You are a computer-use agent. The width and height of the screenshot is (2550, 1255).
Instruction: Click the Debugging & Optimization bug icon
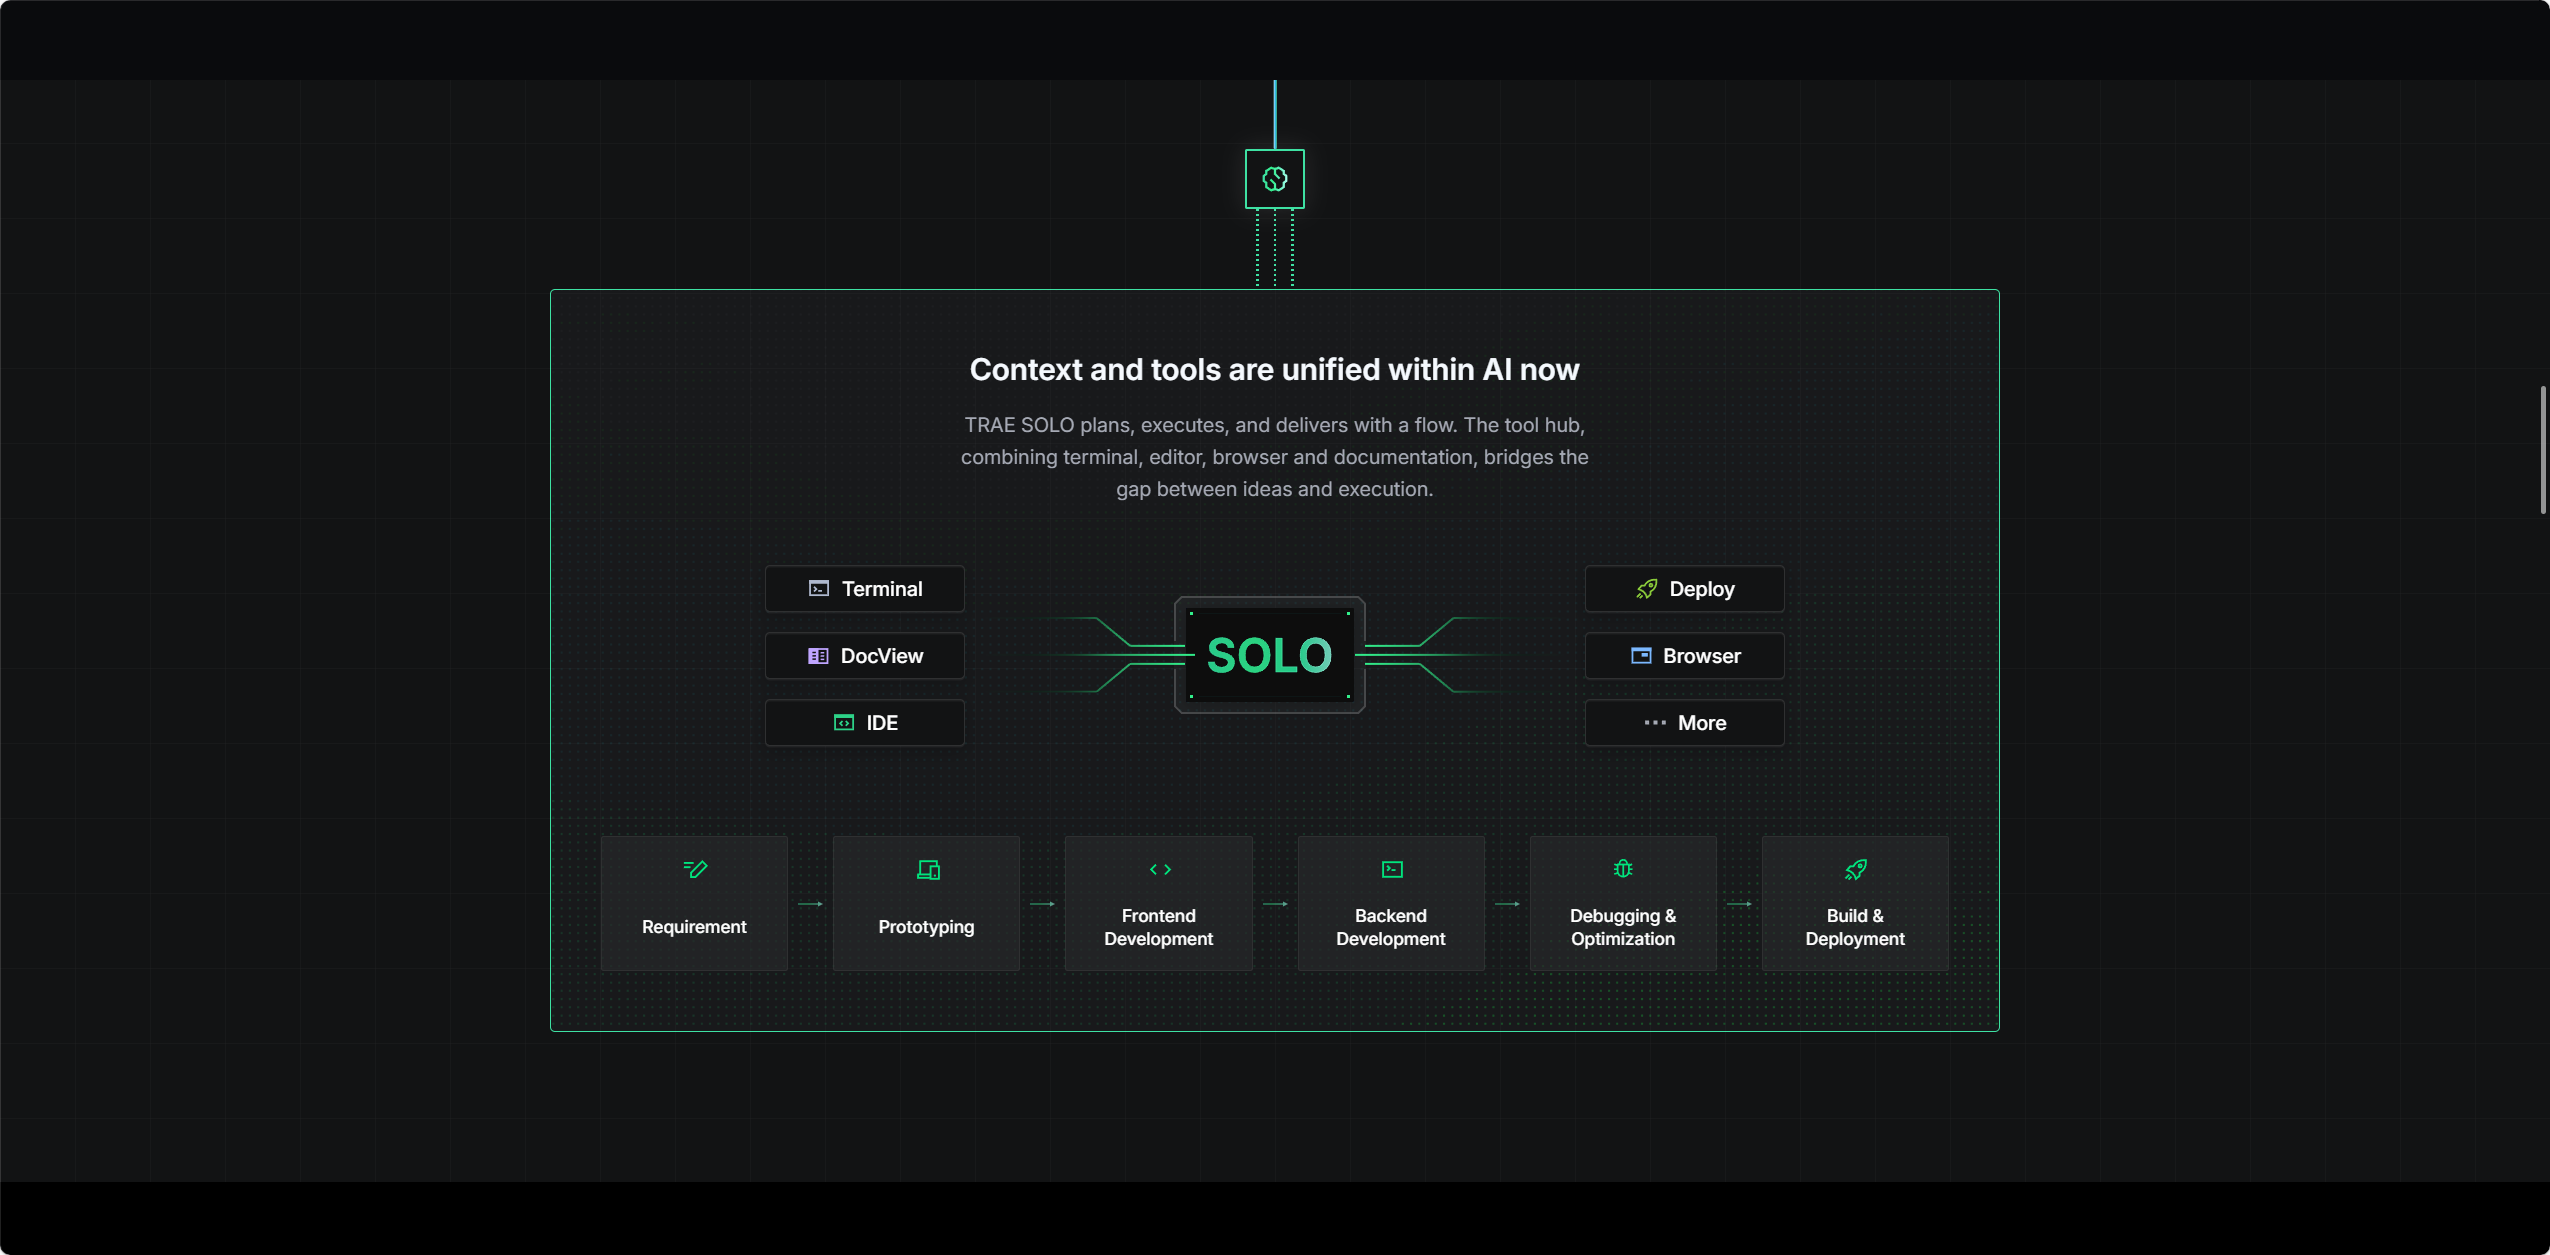(1623, 868)
